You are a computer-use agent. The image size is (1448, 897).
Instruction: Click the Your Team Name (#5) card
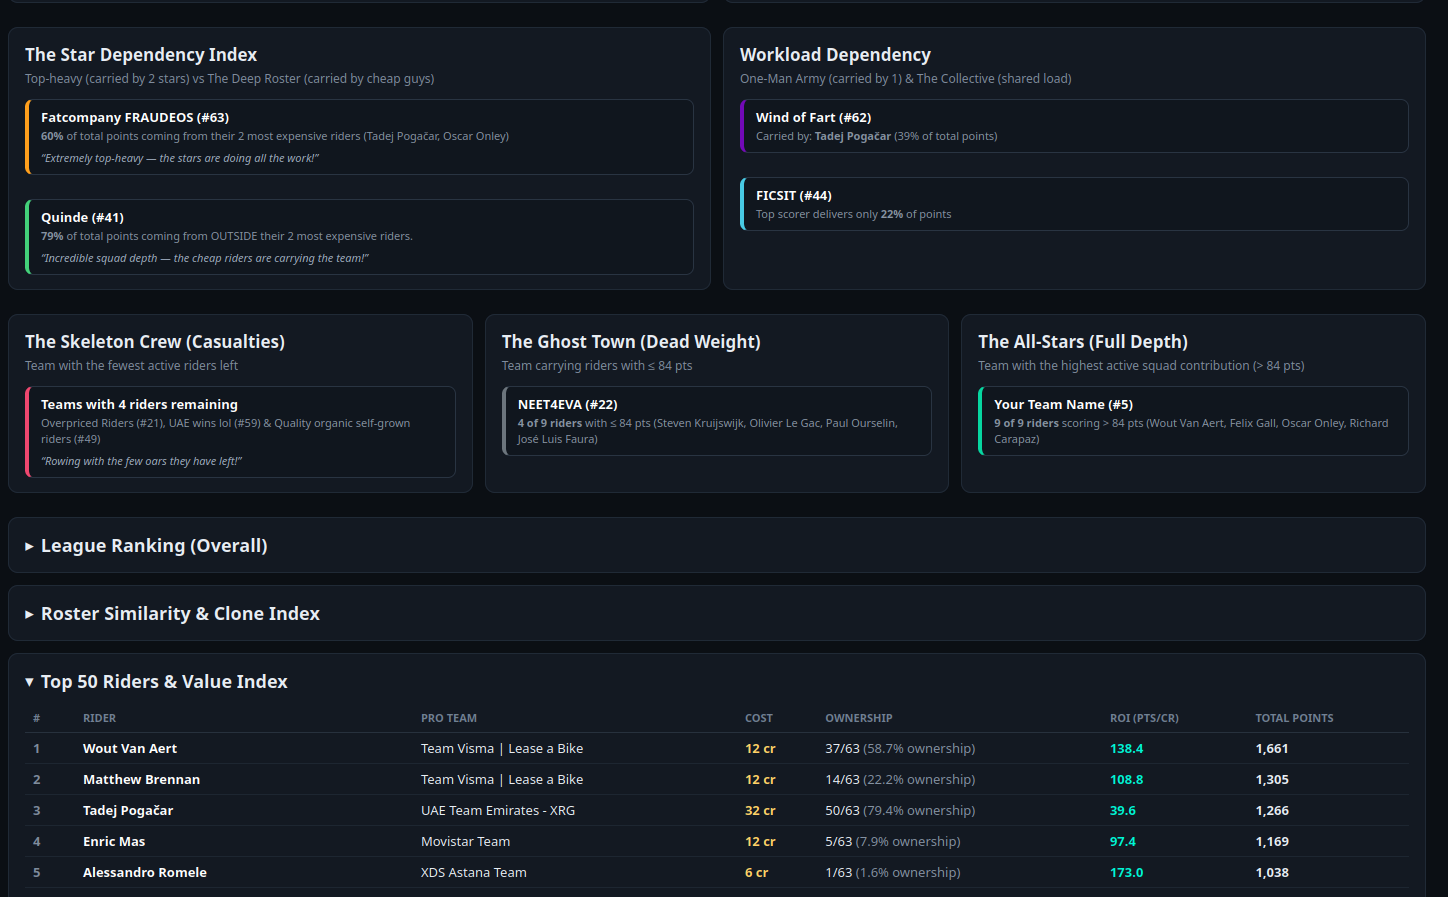[x=1193, y=421]
